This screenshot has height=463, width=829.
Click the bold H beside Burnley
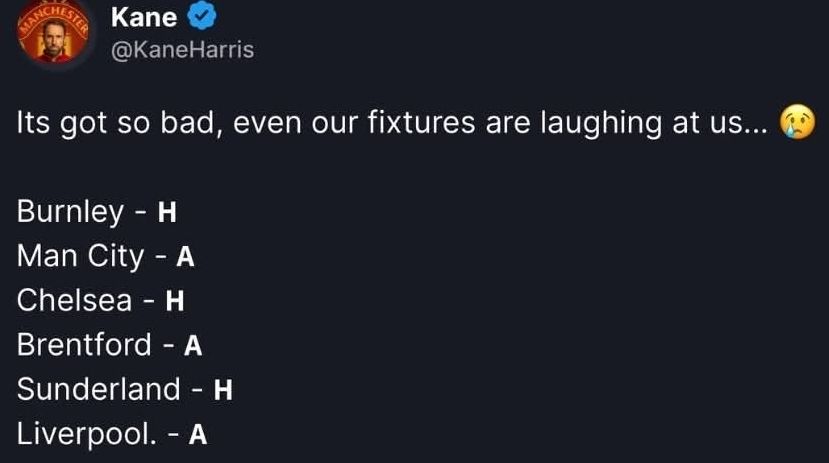click(168, 213)
